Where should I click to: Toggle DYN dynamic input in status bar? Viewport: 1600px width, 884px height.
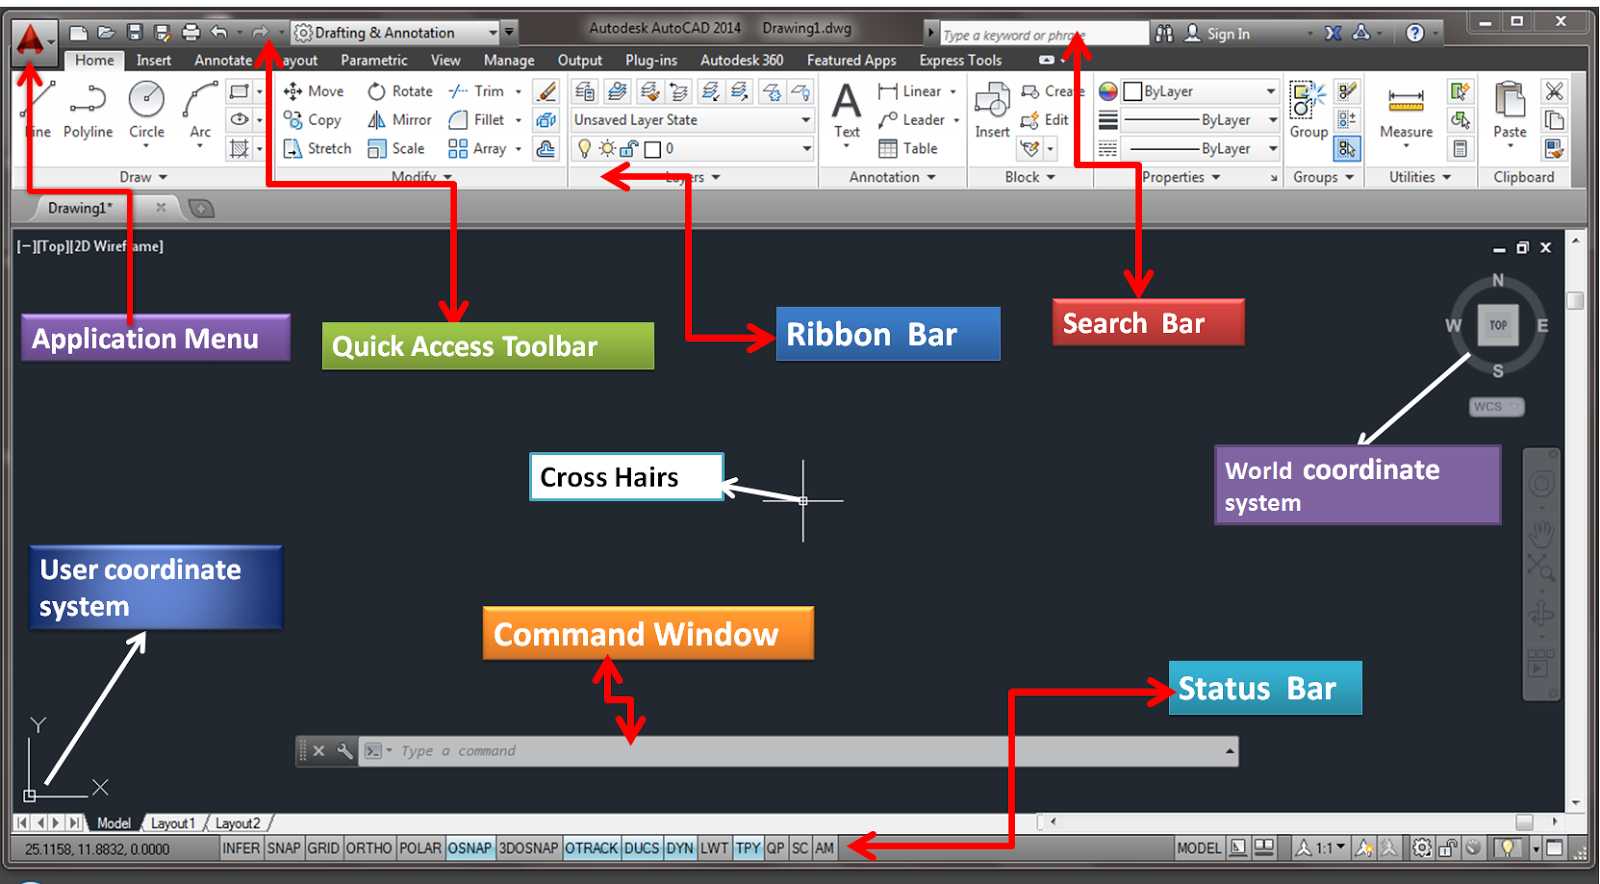[680, 848]
